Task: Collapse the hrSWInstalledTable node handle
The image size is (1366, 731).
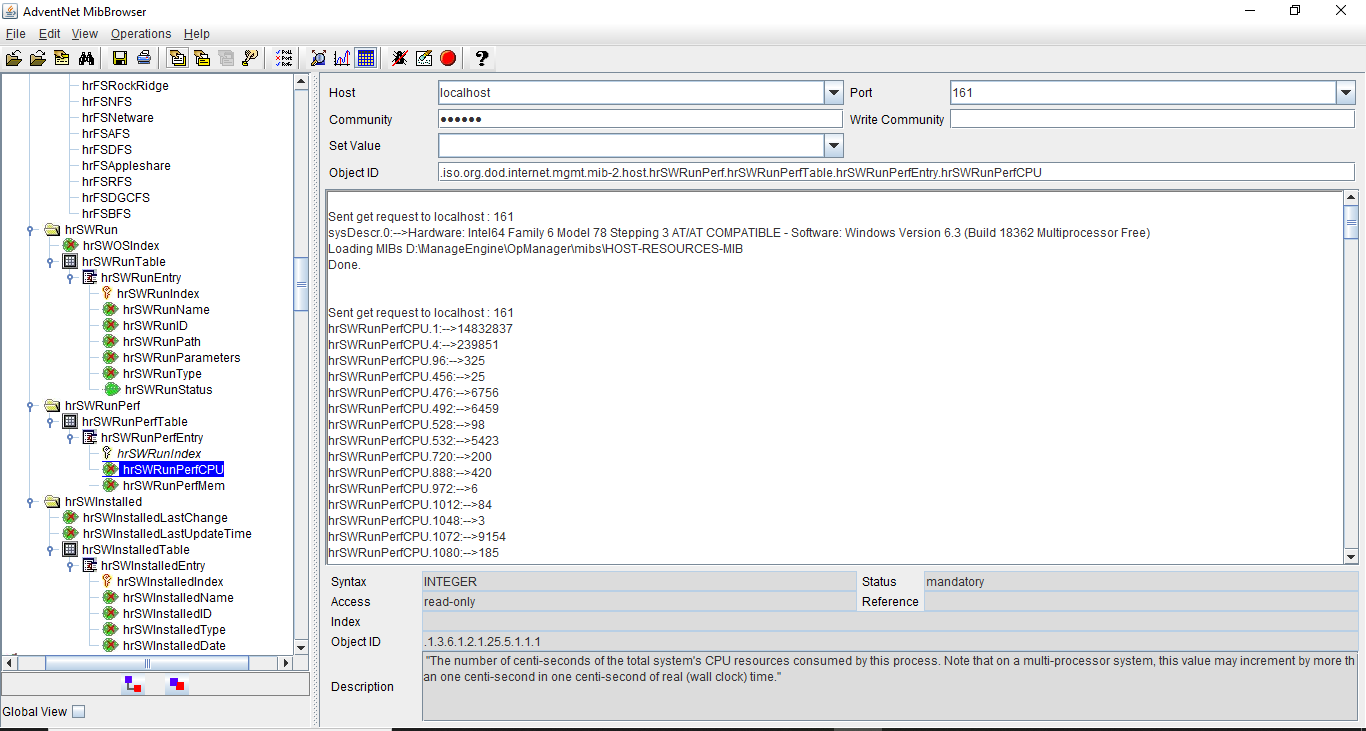Action: click(x=51, y=550)
